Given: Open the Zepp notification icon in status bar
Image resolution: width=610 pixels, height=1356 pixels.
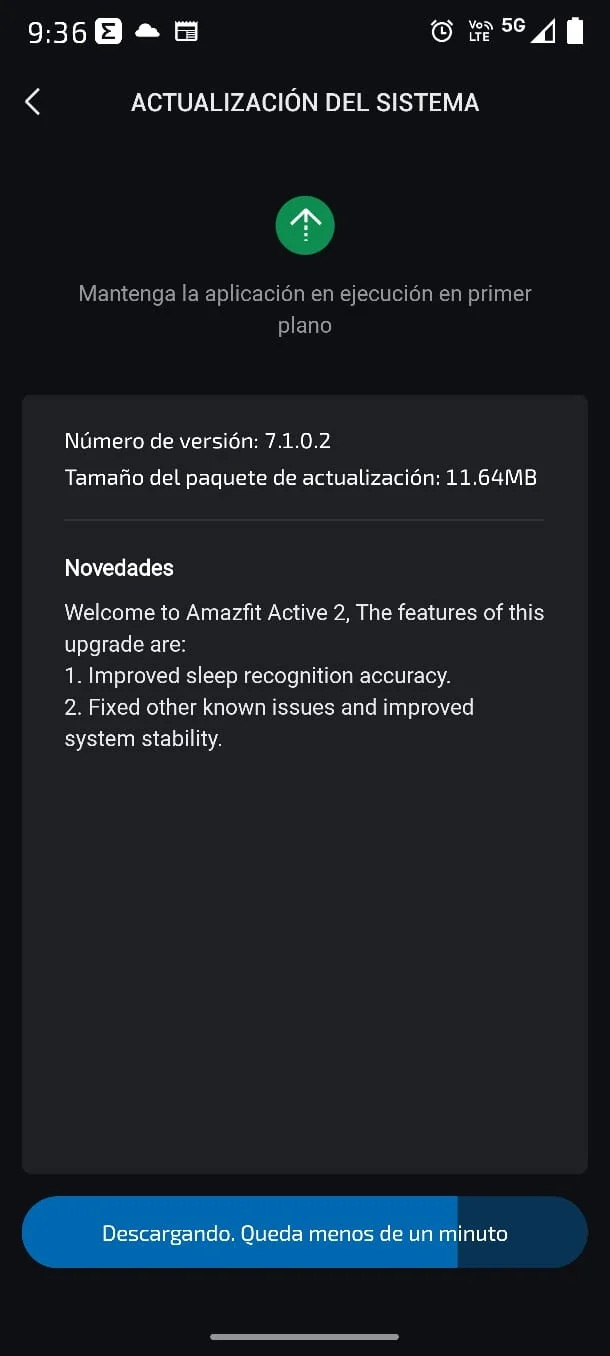Looking at the screenshot, I should [106, 31].
